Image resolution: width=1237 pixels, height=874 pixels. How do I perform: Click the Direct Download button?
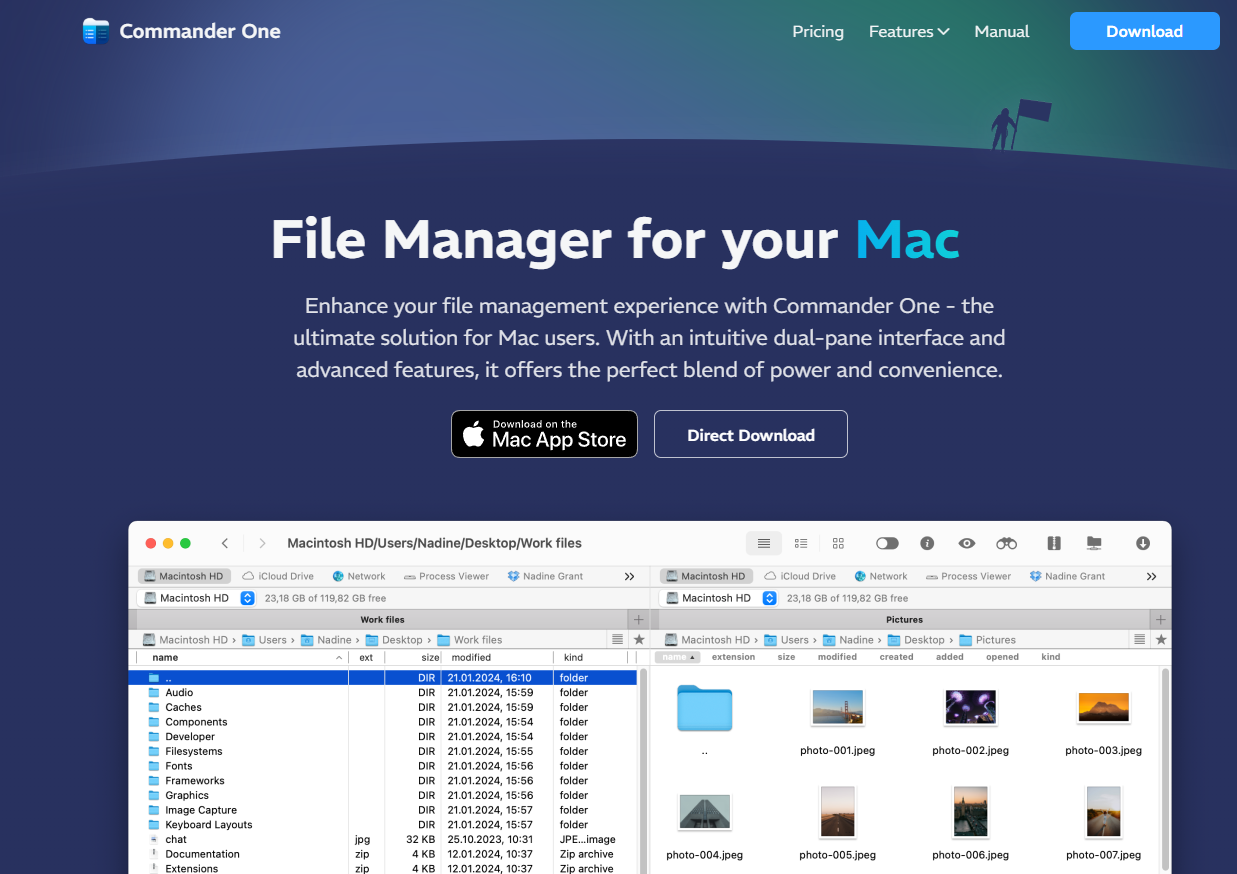[750, 435]
